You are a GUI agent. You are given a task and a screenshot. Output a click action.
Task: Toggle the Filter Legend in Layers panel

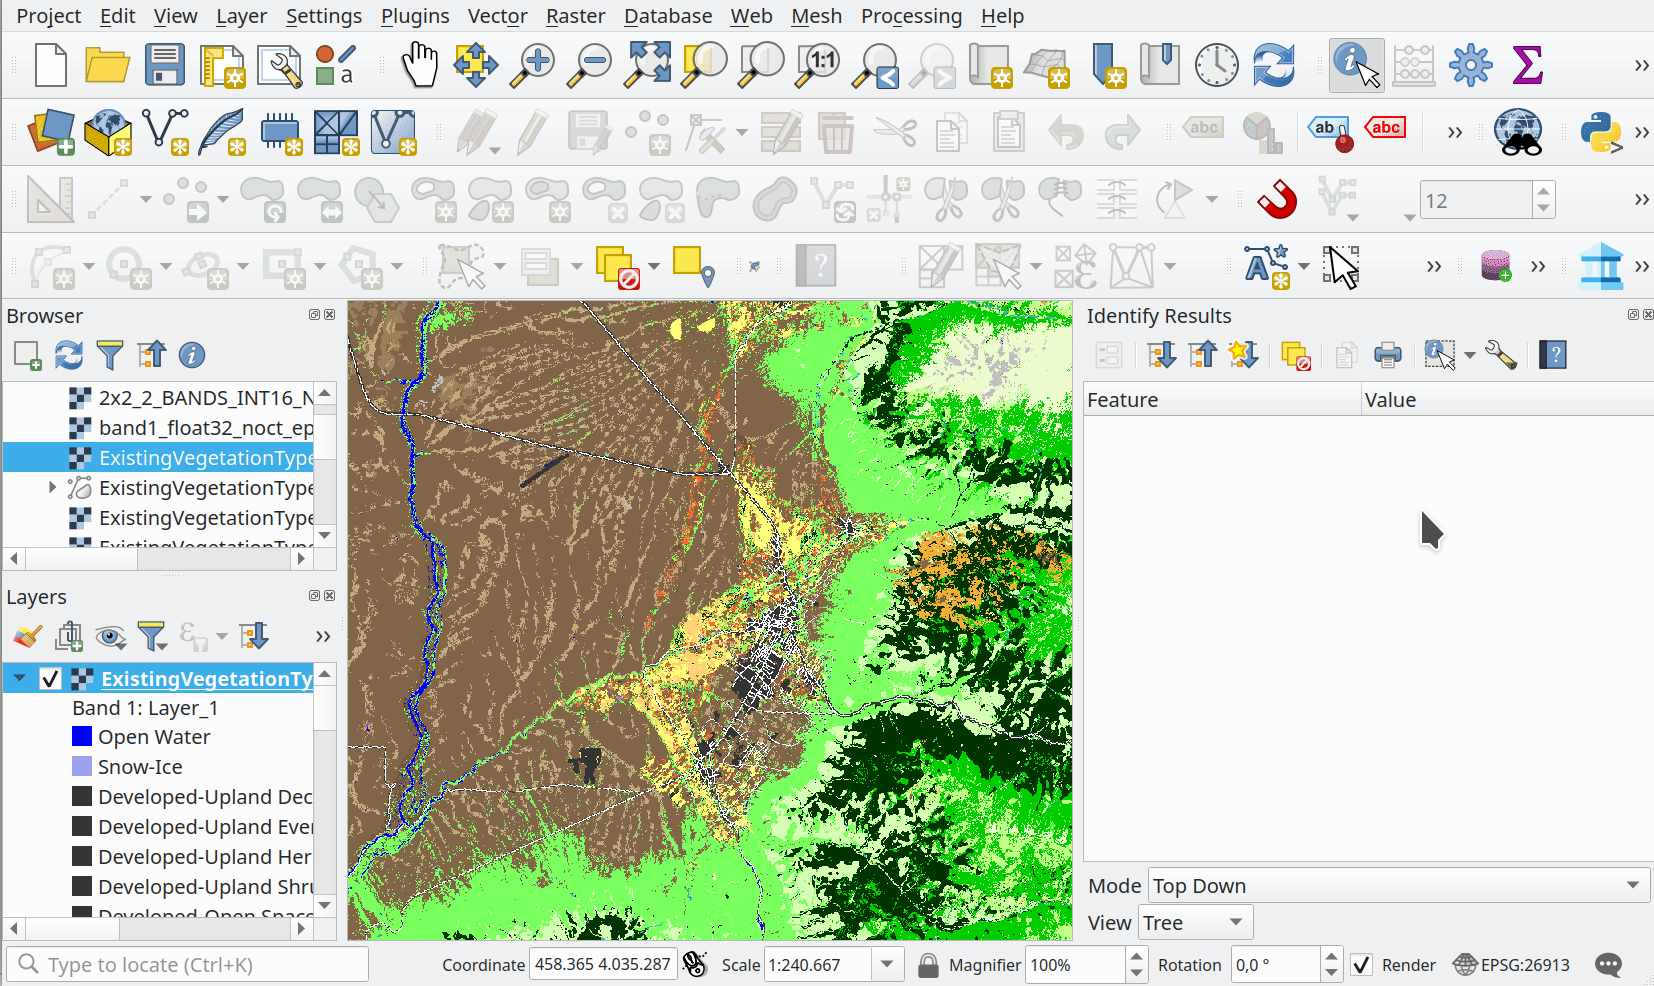(152, 636)
